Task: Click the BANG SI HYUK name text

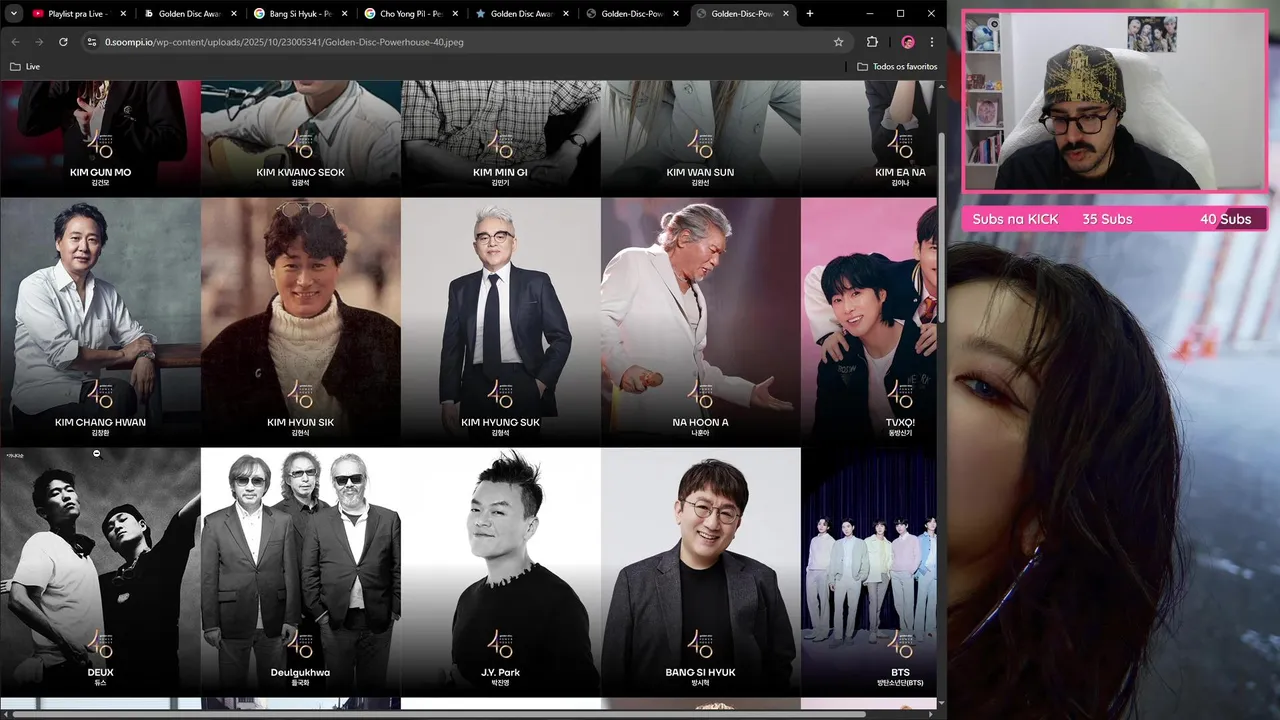Action: point(700,672)
